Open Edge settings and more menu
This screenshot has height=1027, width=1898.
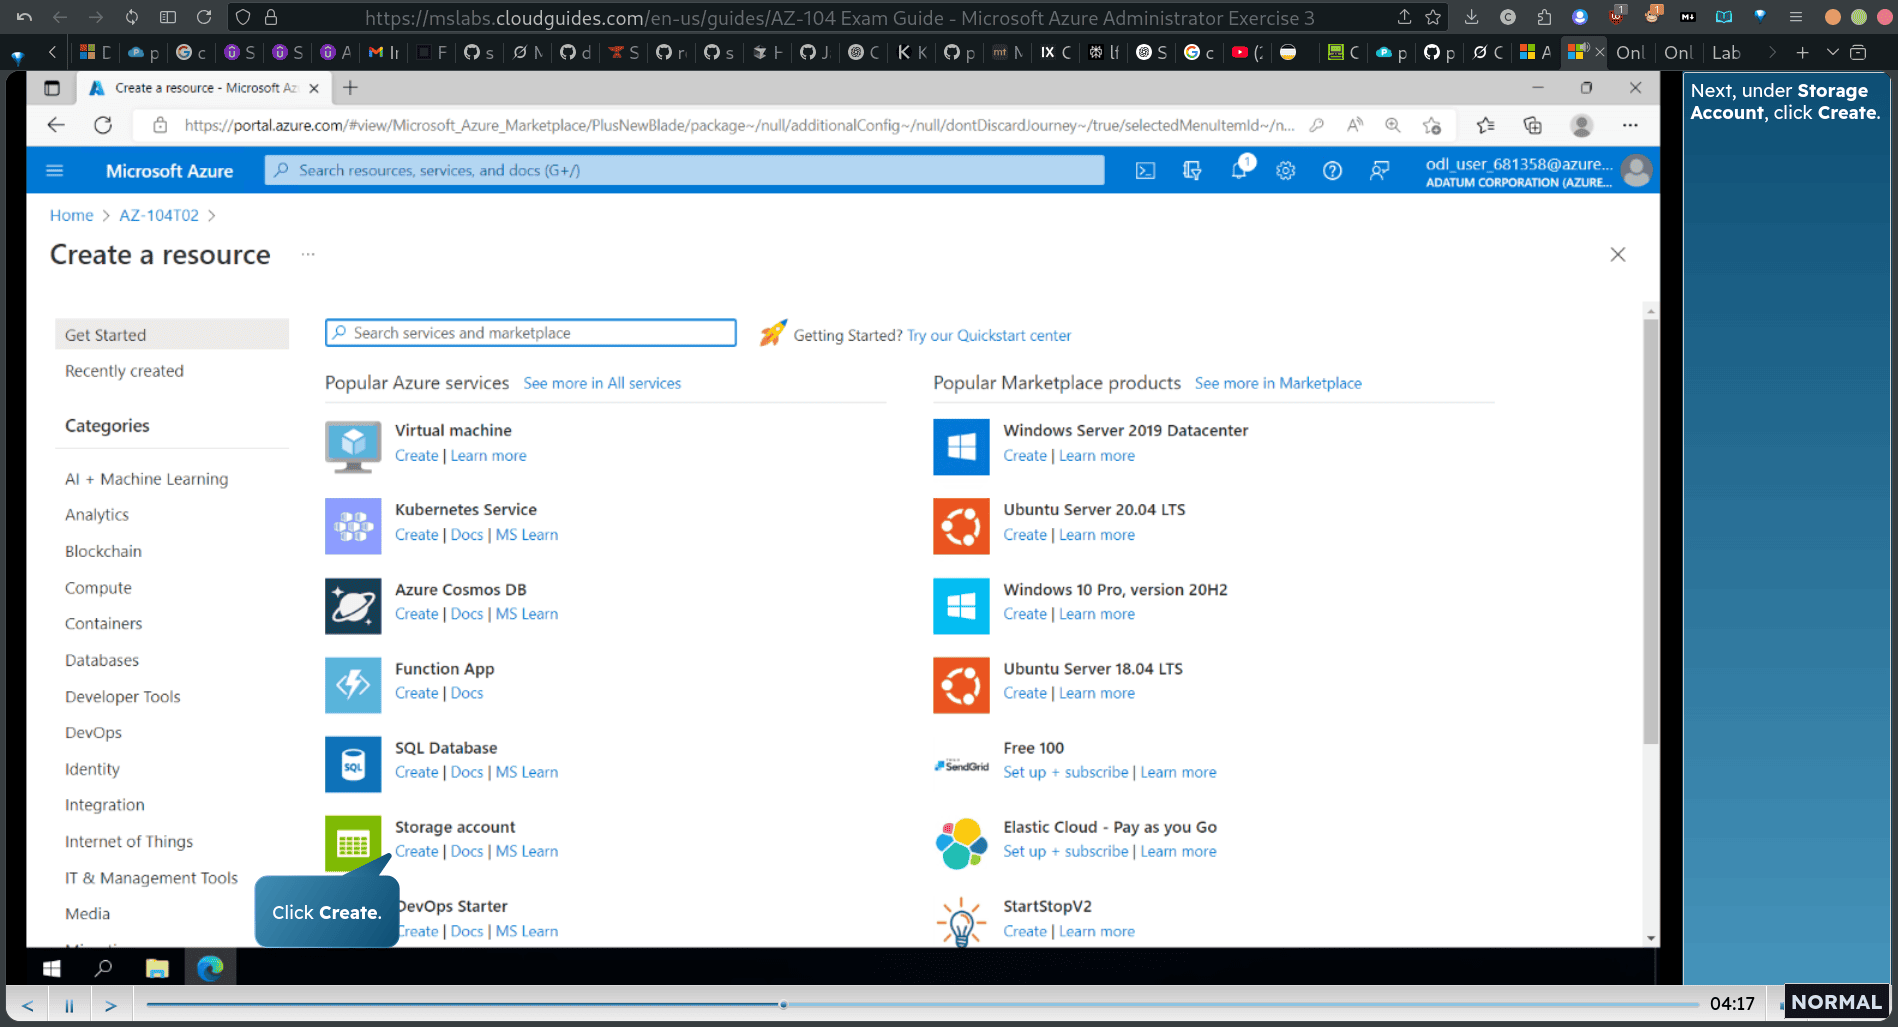pos(1630,125)
